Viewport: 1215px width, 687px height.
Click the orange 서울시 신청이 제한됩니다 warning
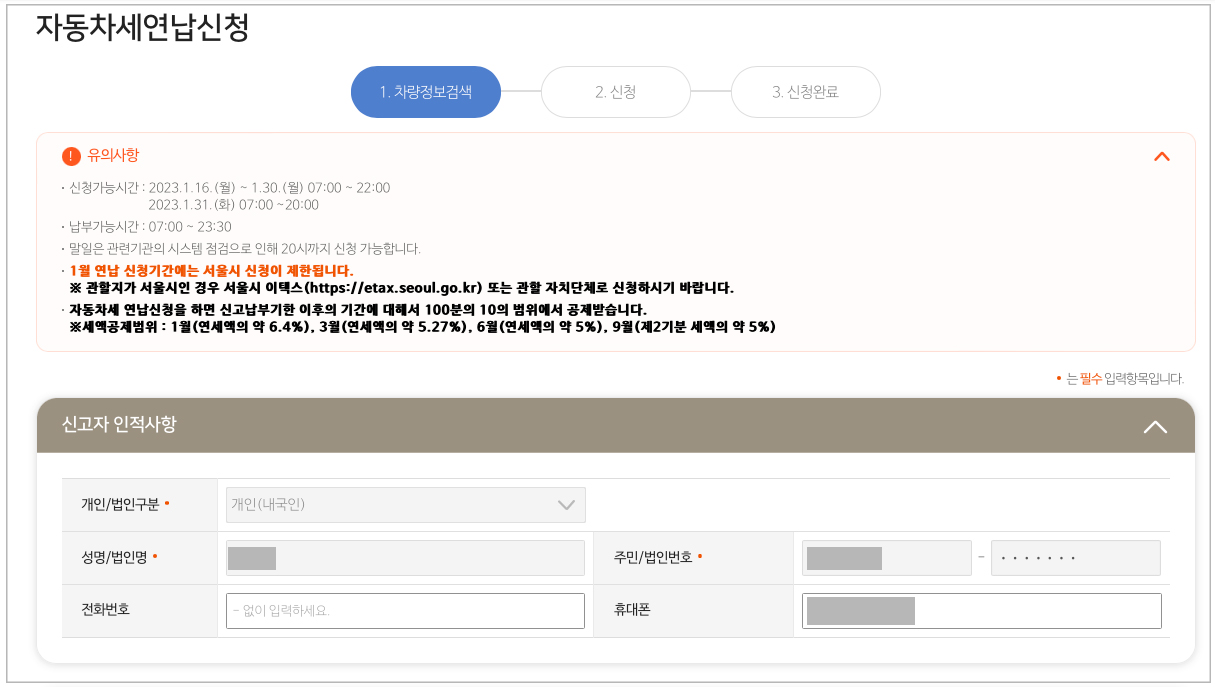point(211,271)
